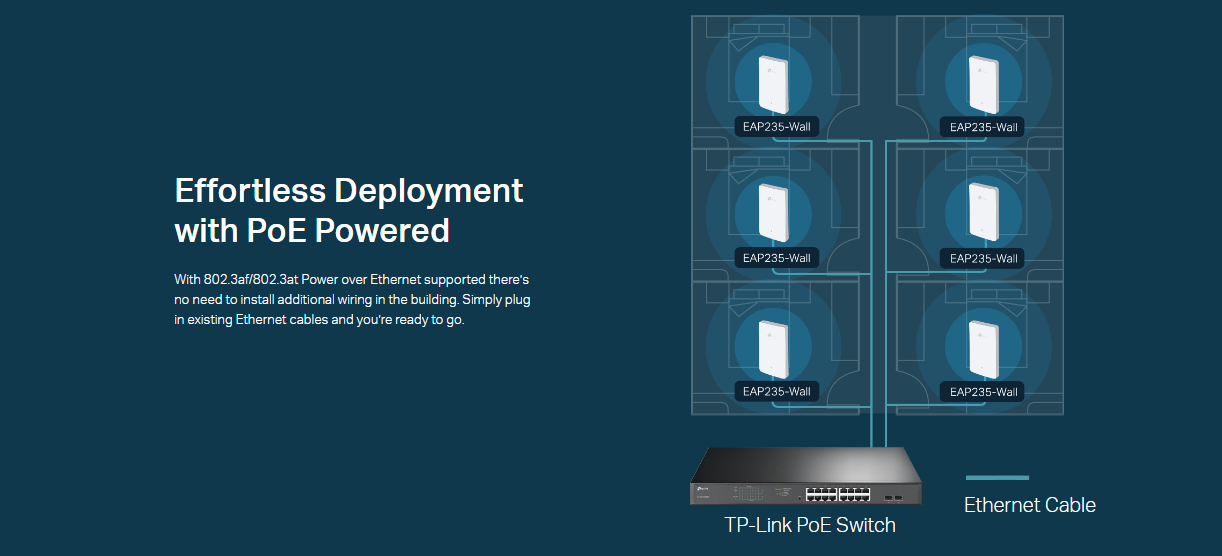
Task: Click the teal Ethernet cable legend line
Action: click(997, 478)
